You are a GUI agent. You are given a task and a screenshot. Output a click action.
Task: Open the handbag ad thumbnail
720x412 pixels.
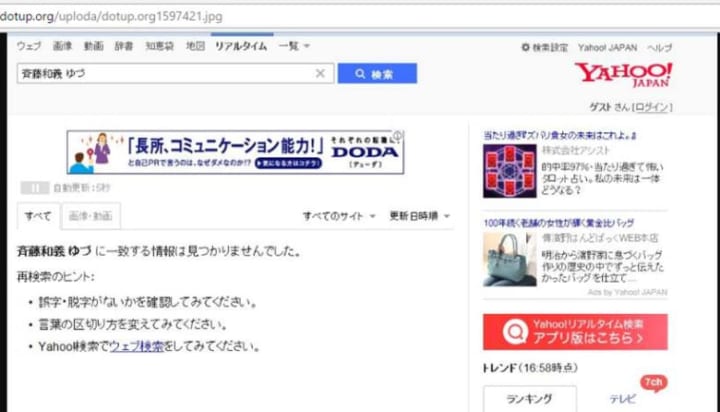coord(510,259)
